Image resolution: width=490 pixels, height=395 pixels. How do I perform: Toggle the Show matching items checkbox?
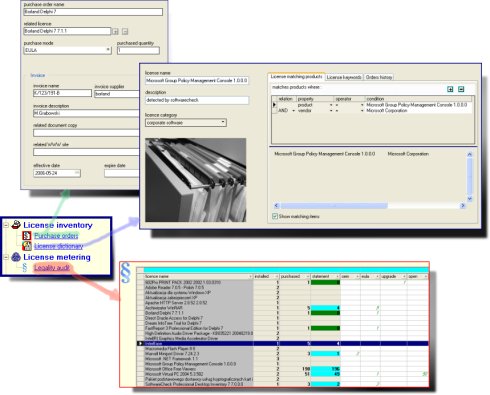click(275, 216)
